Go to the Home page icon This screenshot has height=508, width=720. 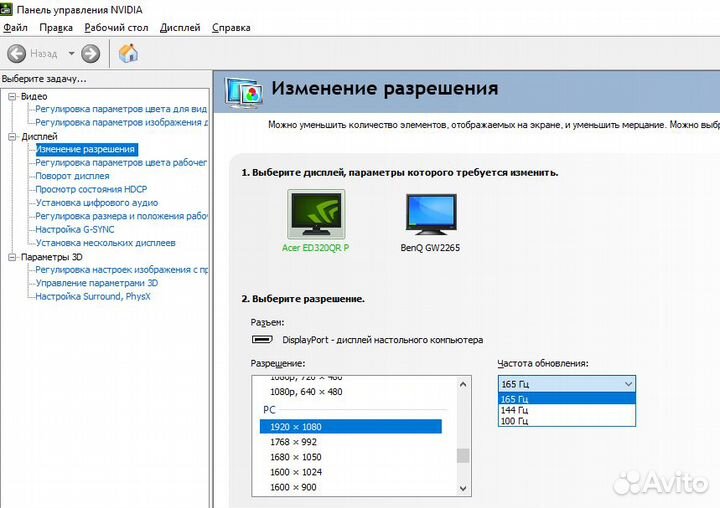pos(128,53)
